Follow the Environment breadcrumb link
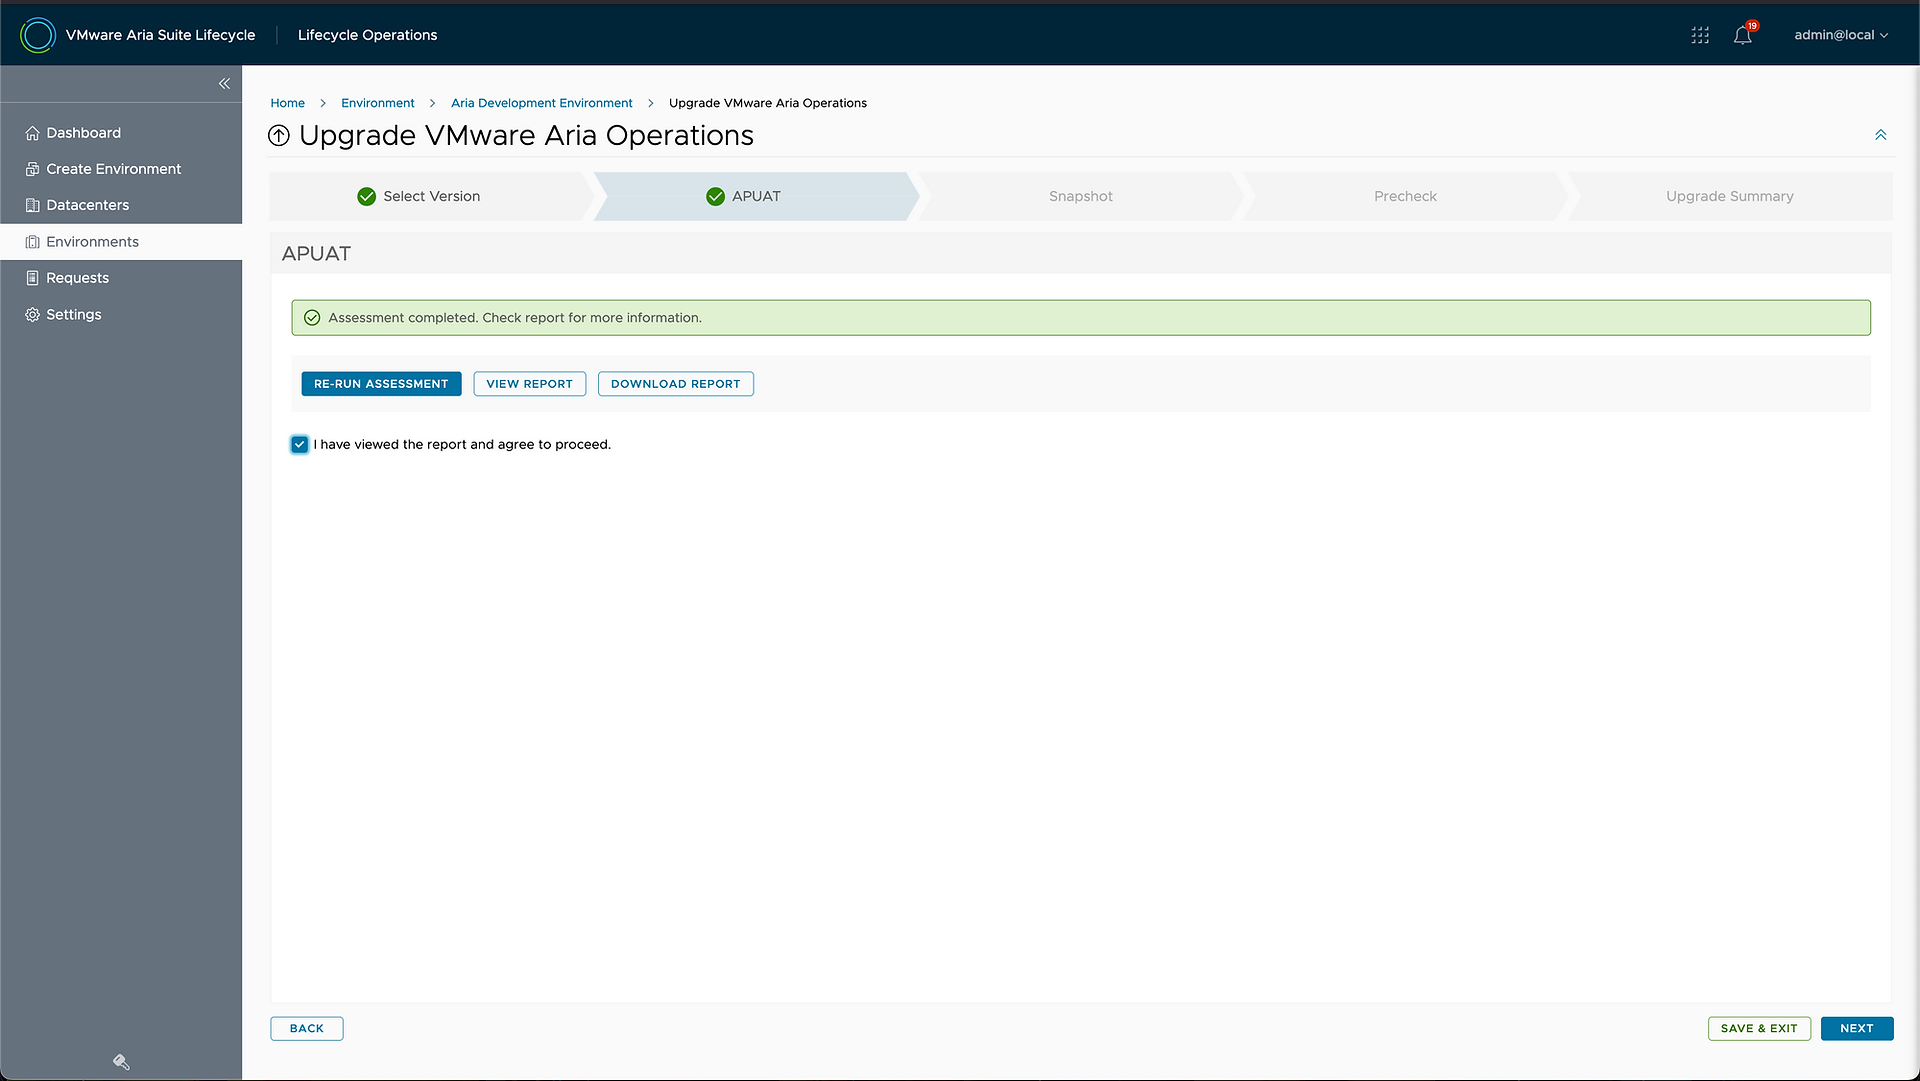Viewport: 1920px width, 1081px height. point(378,103)
